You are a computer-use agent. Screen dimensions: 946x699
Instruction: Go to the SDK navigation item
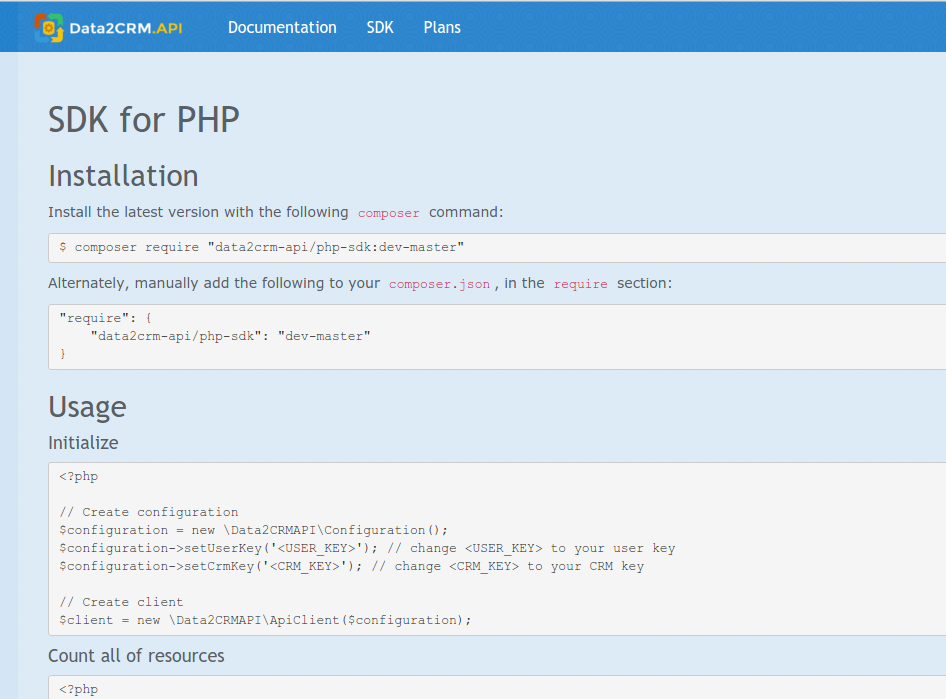(x=380, y=28)
